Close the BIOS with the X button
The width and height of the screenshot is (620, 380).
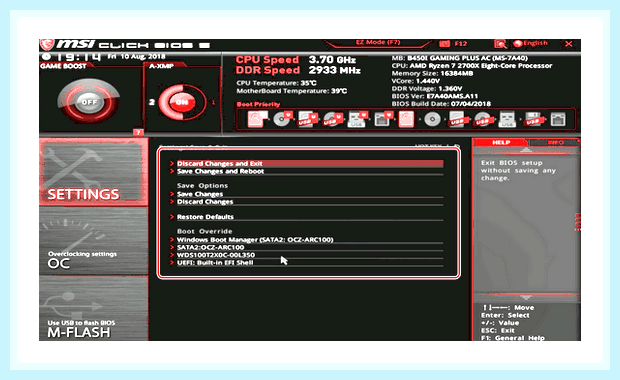click(x=569, y=44)
